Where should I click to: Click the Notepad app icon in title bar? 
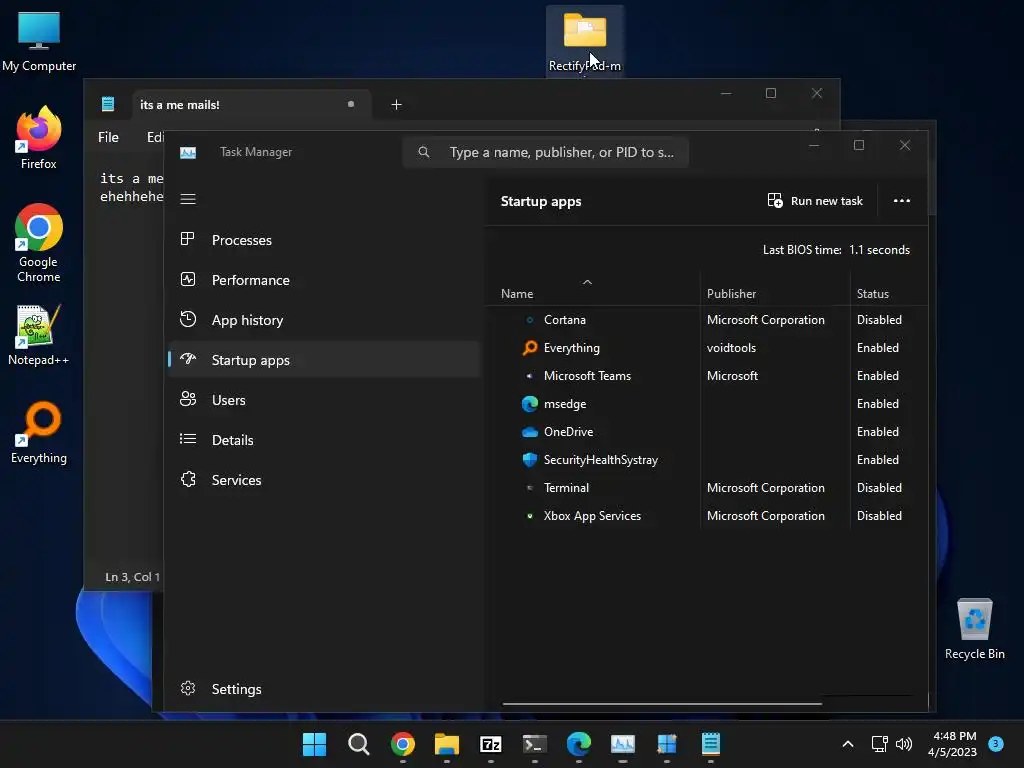click(x=108, y=104)
